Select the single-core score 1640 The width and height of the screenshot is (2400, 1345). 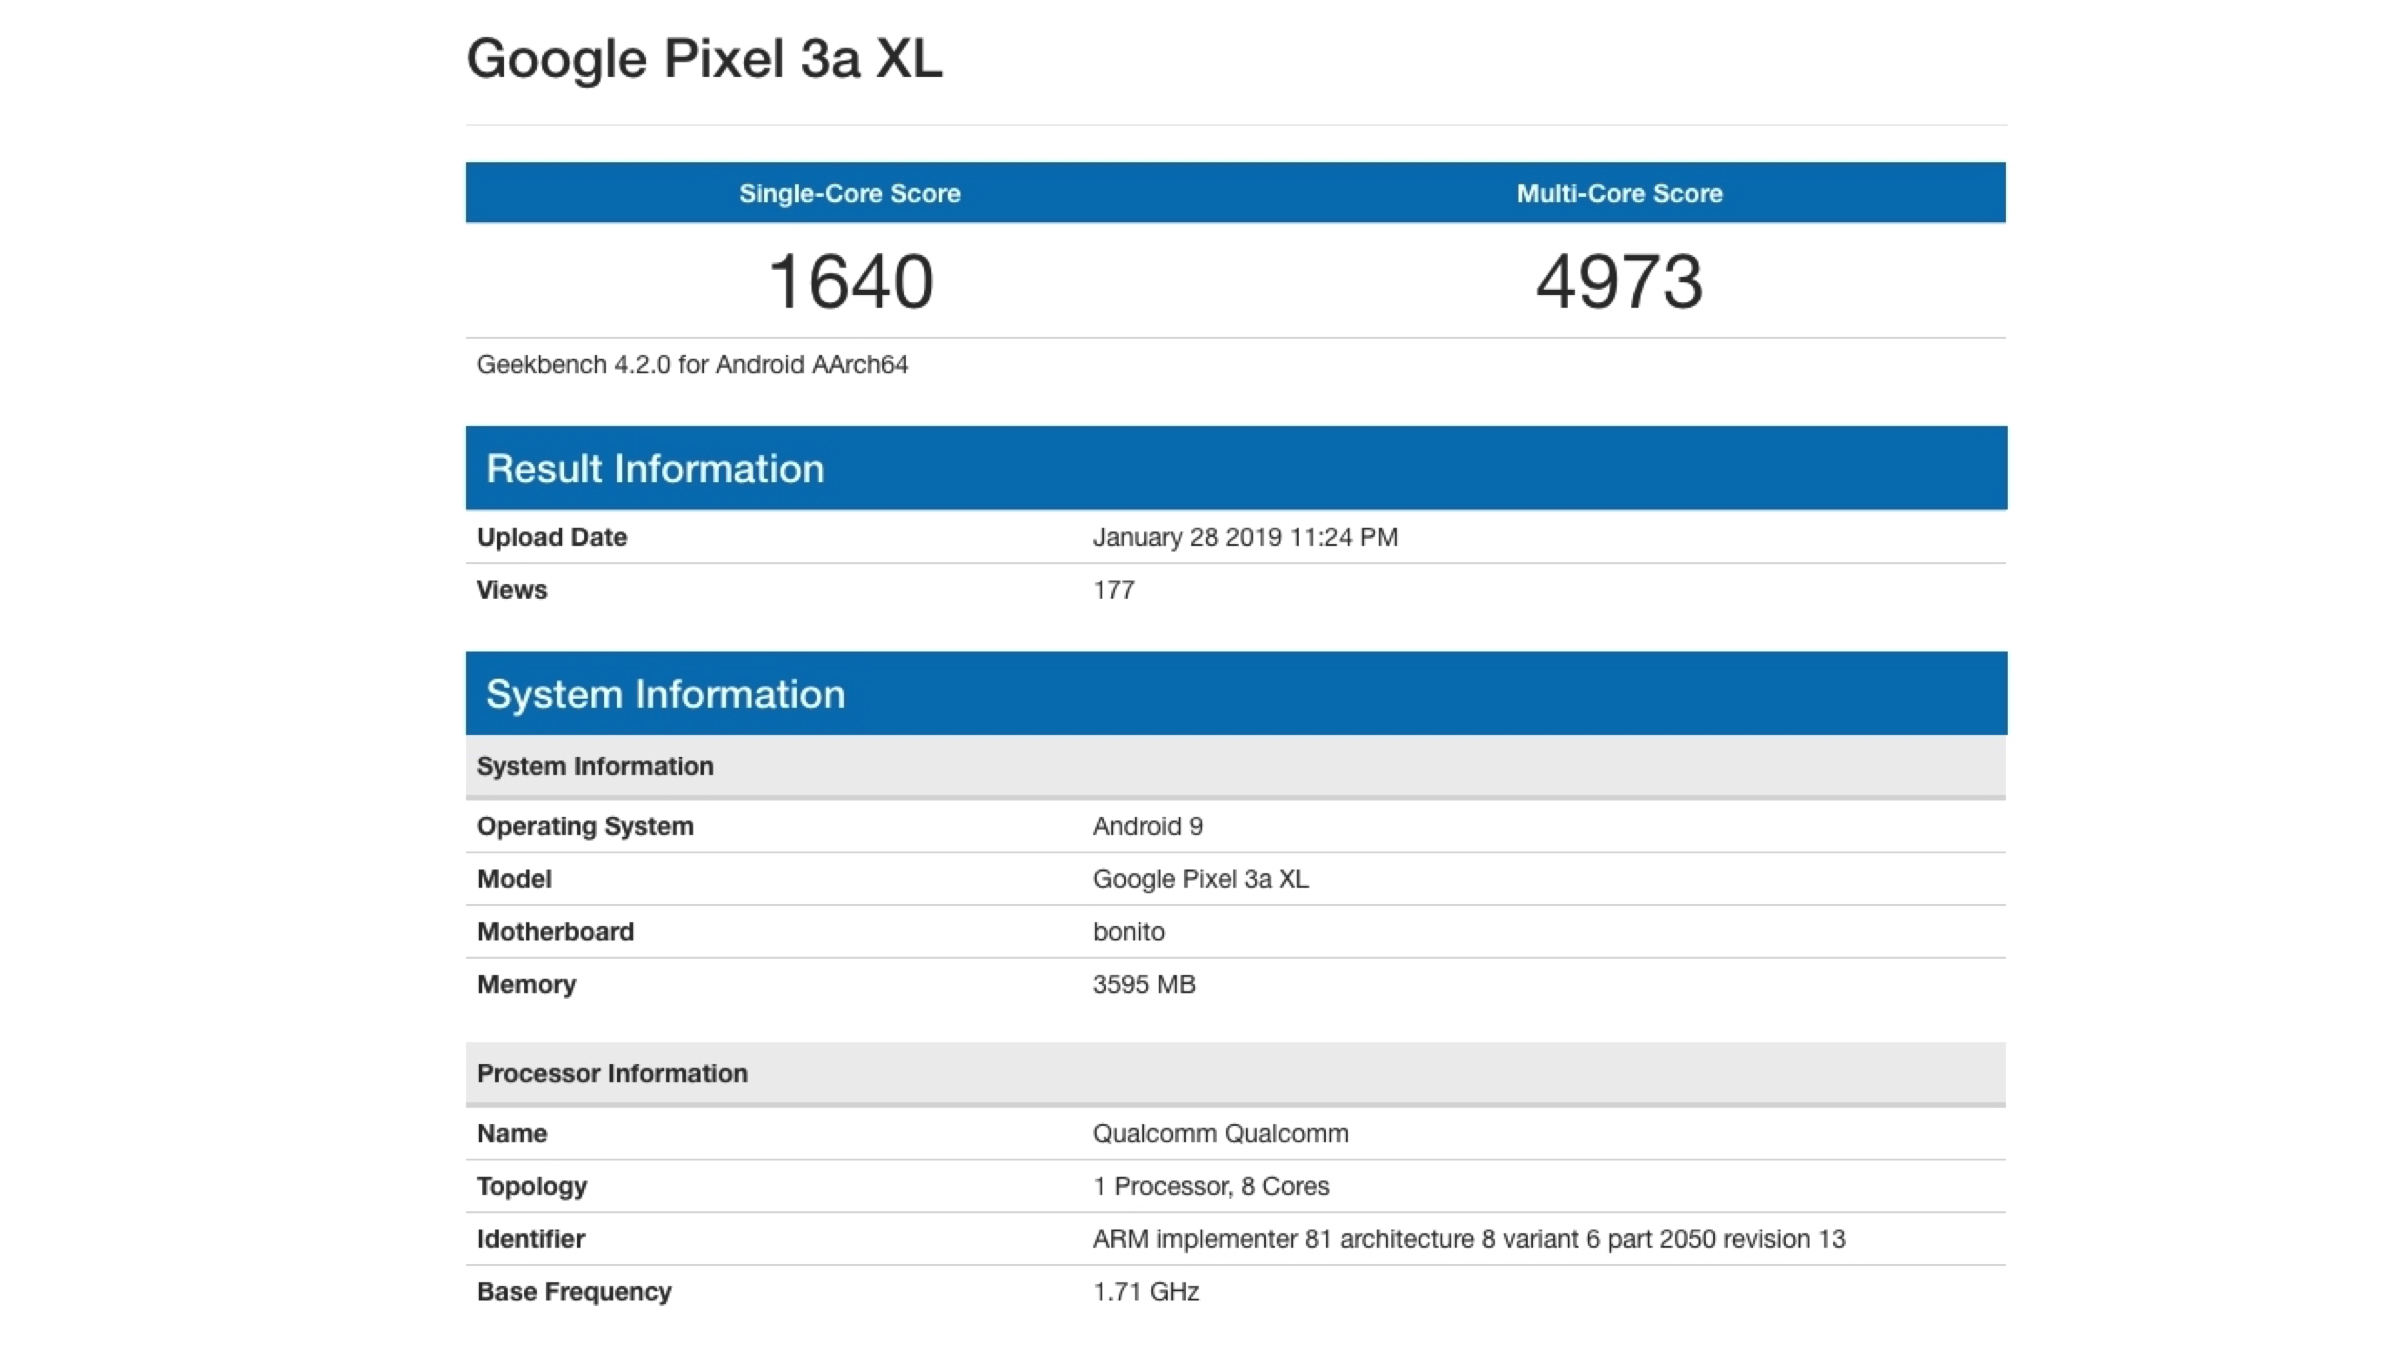[850, 281]
